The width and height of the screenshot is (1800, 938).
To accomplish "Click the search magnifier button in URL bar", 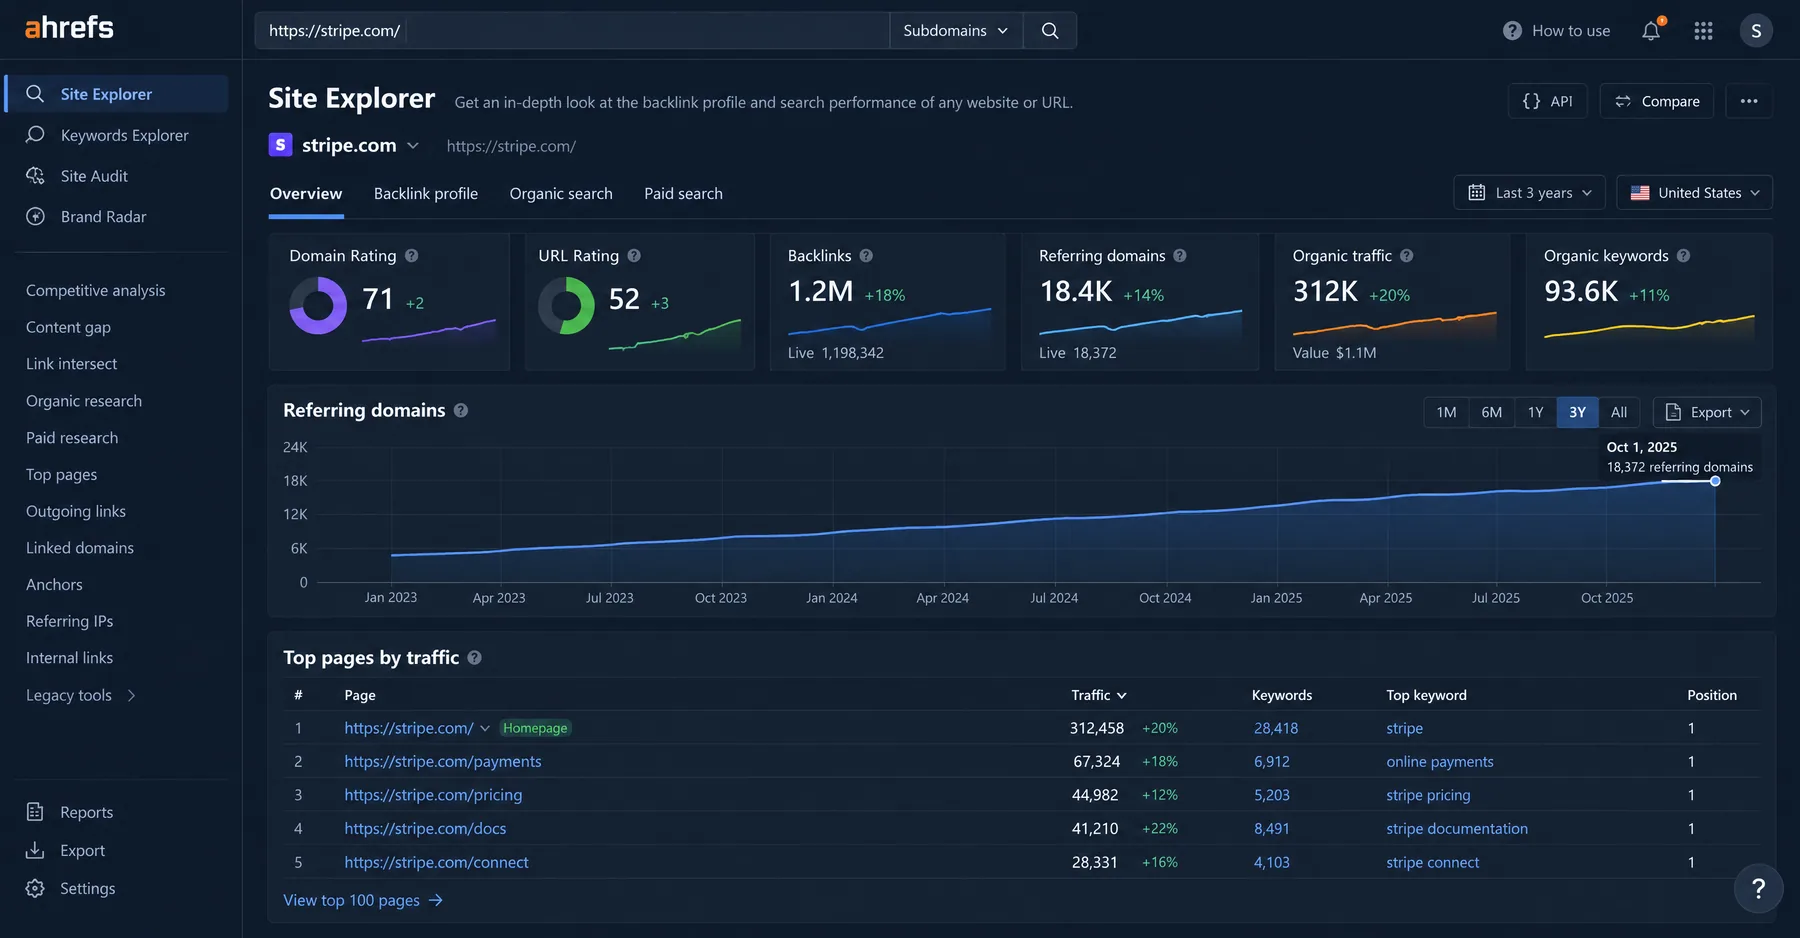I will coord(1050,31).
